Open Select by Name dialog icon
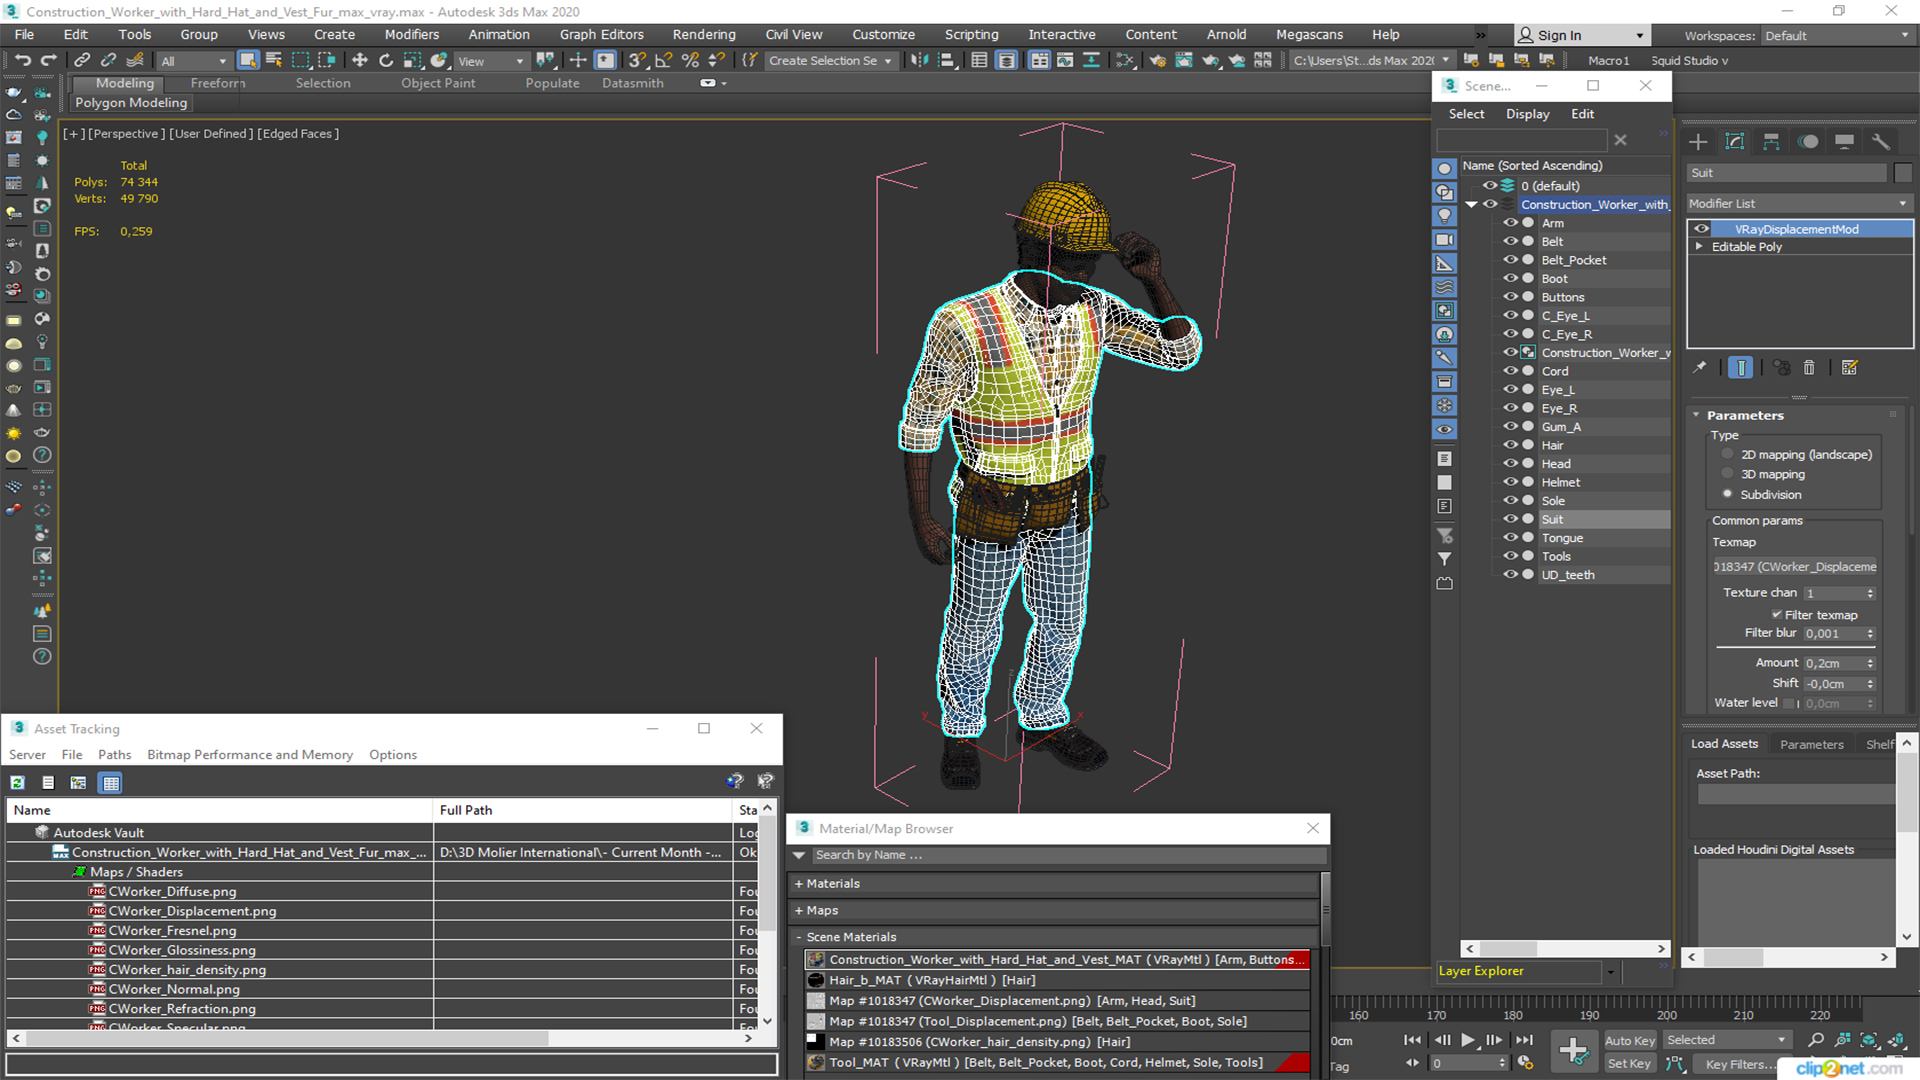1920x1080 pixels. [x=274, y=61]
